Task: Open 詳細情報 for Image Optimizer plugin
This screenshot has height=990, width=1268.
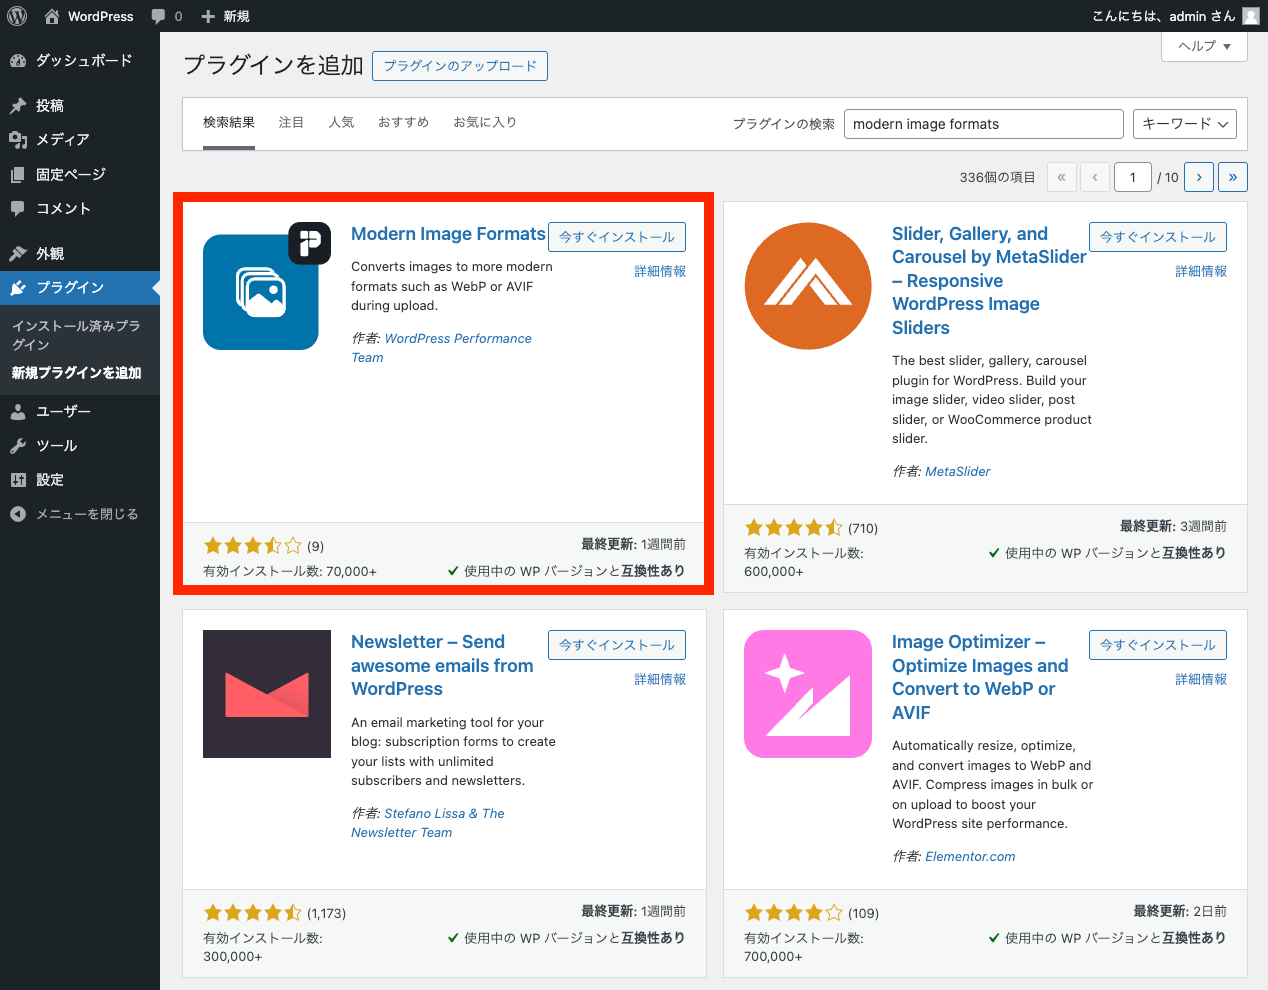Action: (1201, 679)
